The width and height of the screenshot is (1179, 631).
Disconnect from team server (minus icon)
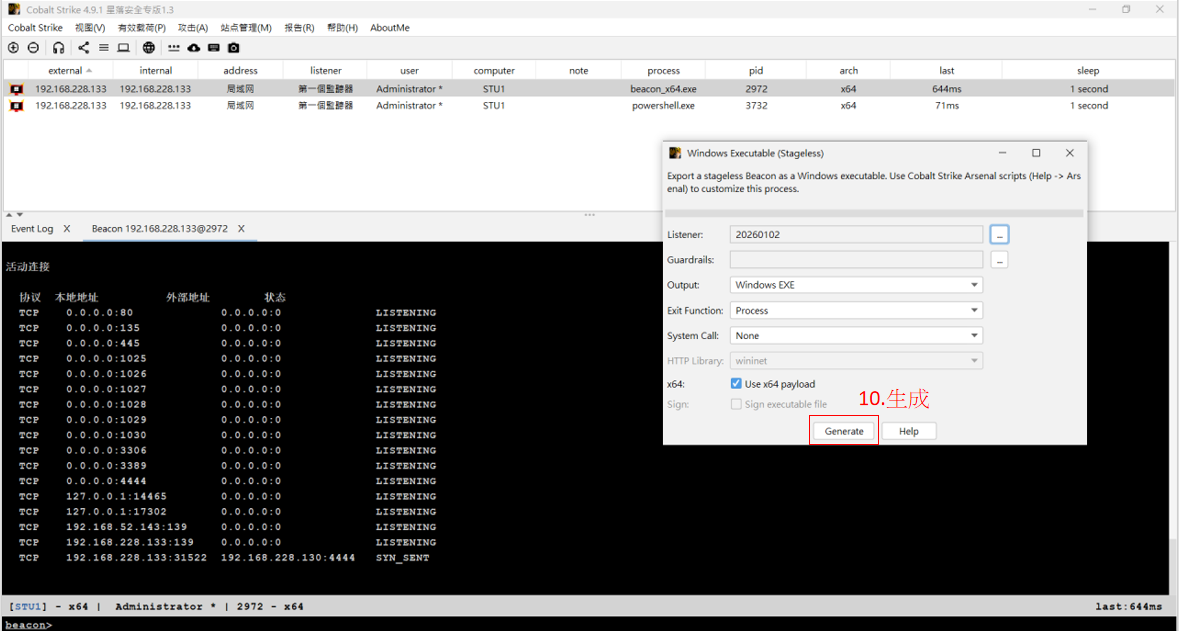(x=33, y=48)
